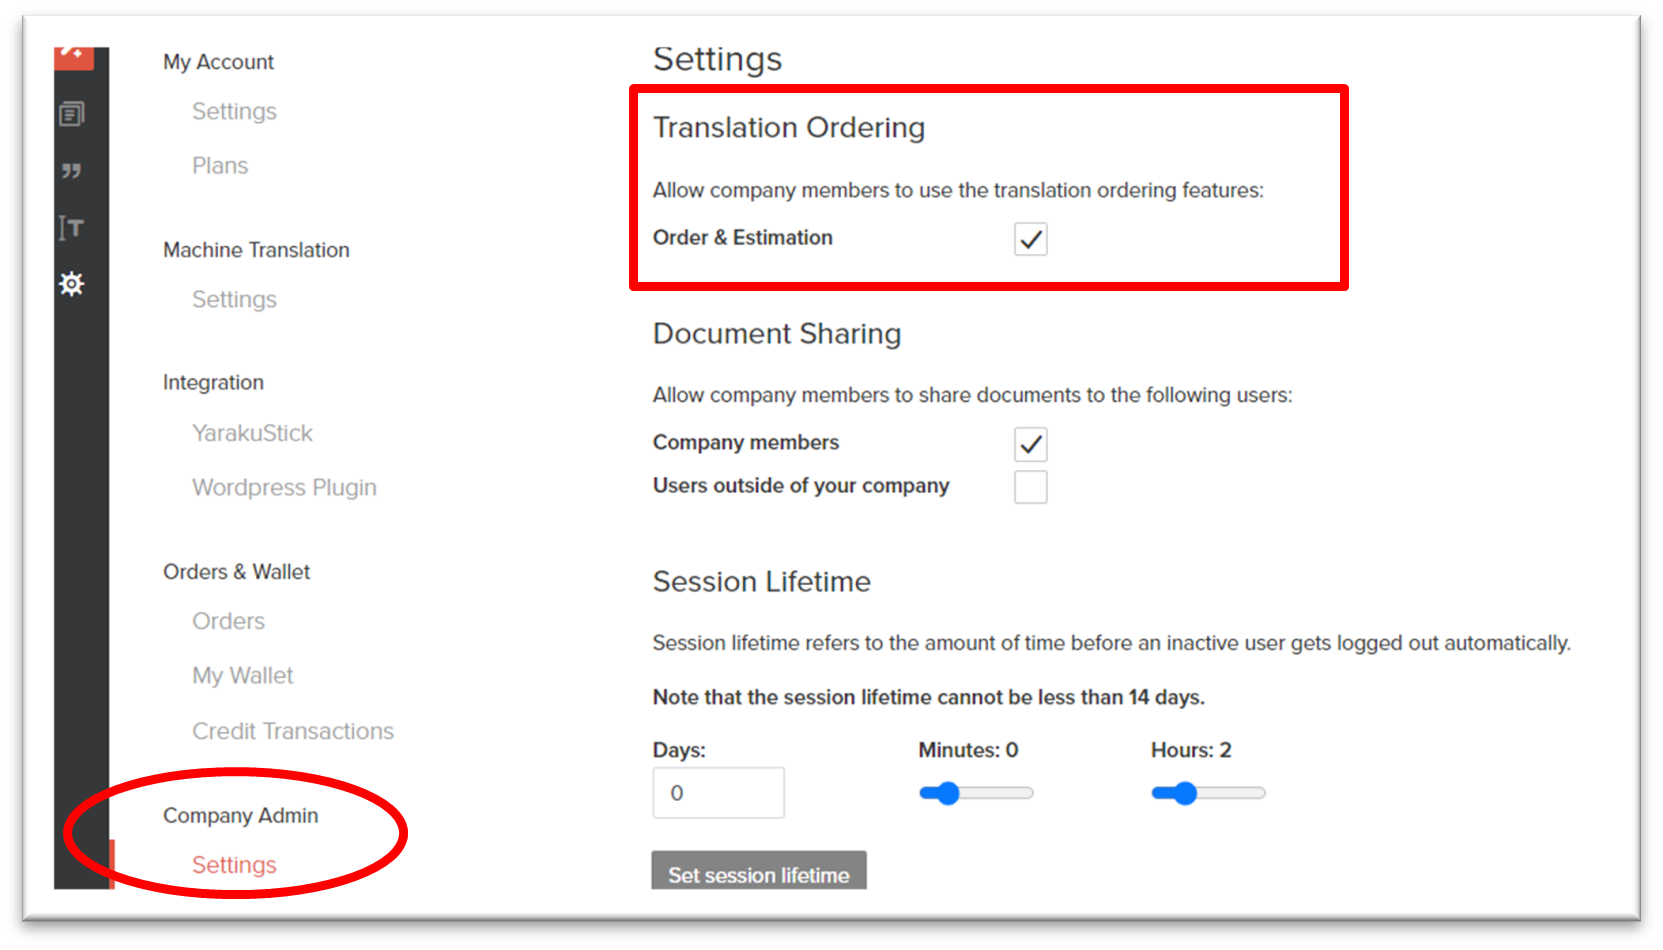Enable Users outside of your company checkbox
The image size is (1663, 950).
[x=1030, y=487]
